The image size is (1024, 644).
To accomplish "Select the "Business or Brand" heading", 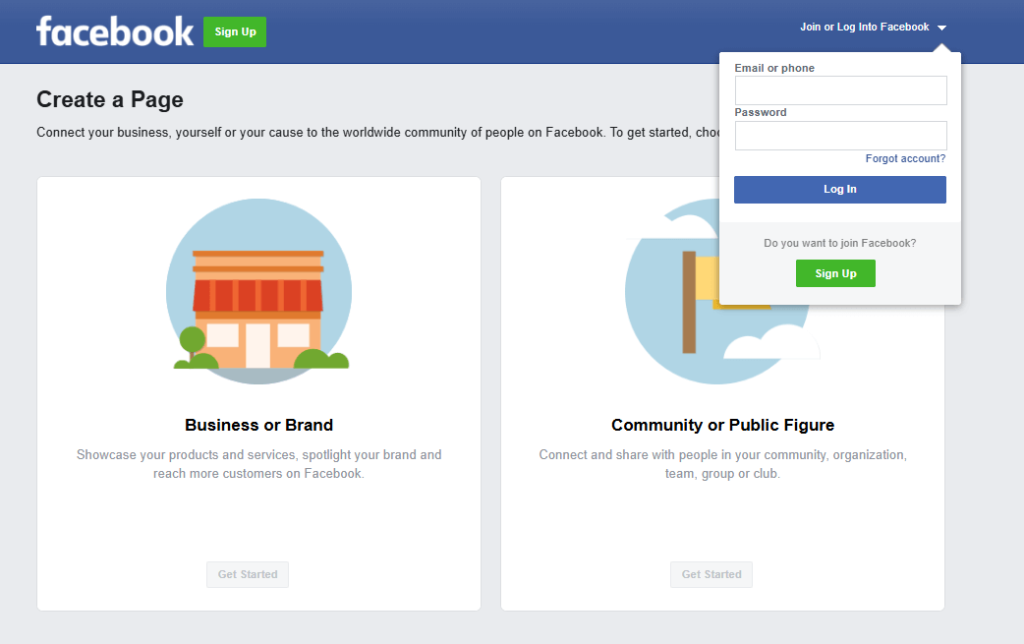I will 259,425.
